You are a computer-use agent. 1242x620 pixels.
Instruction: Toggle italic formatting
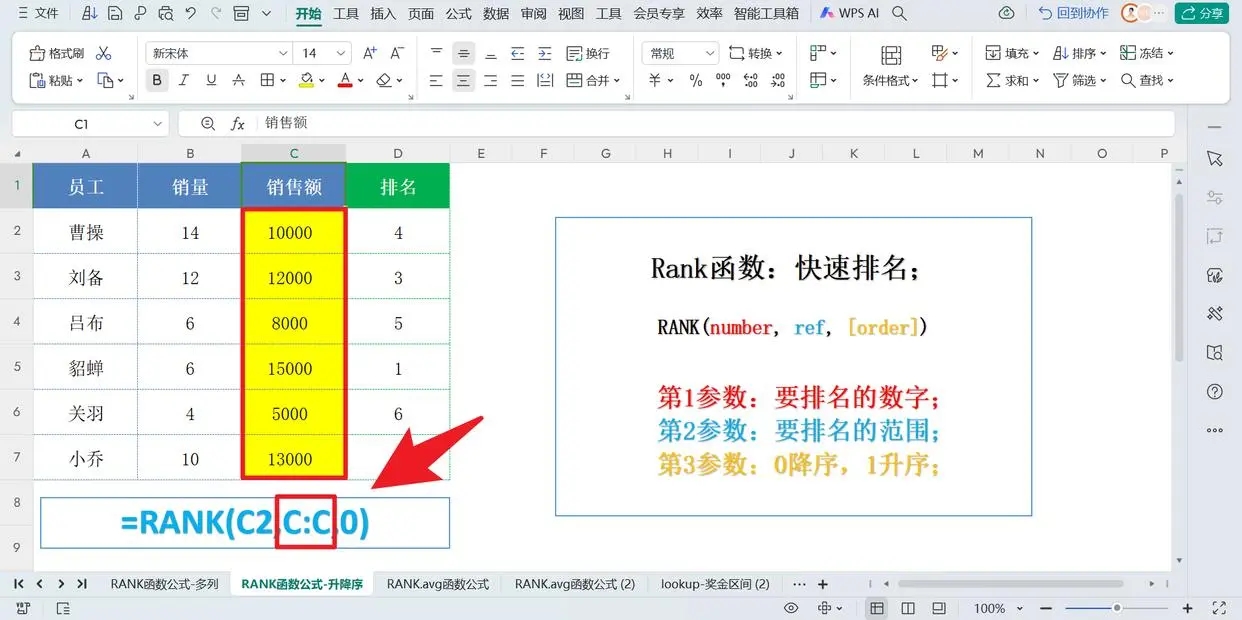[184, 80]
